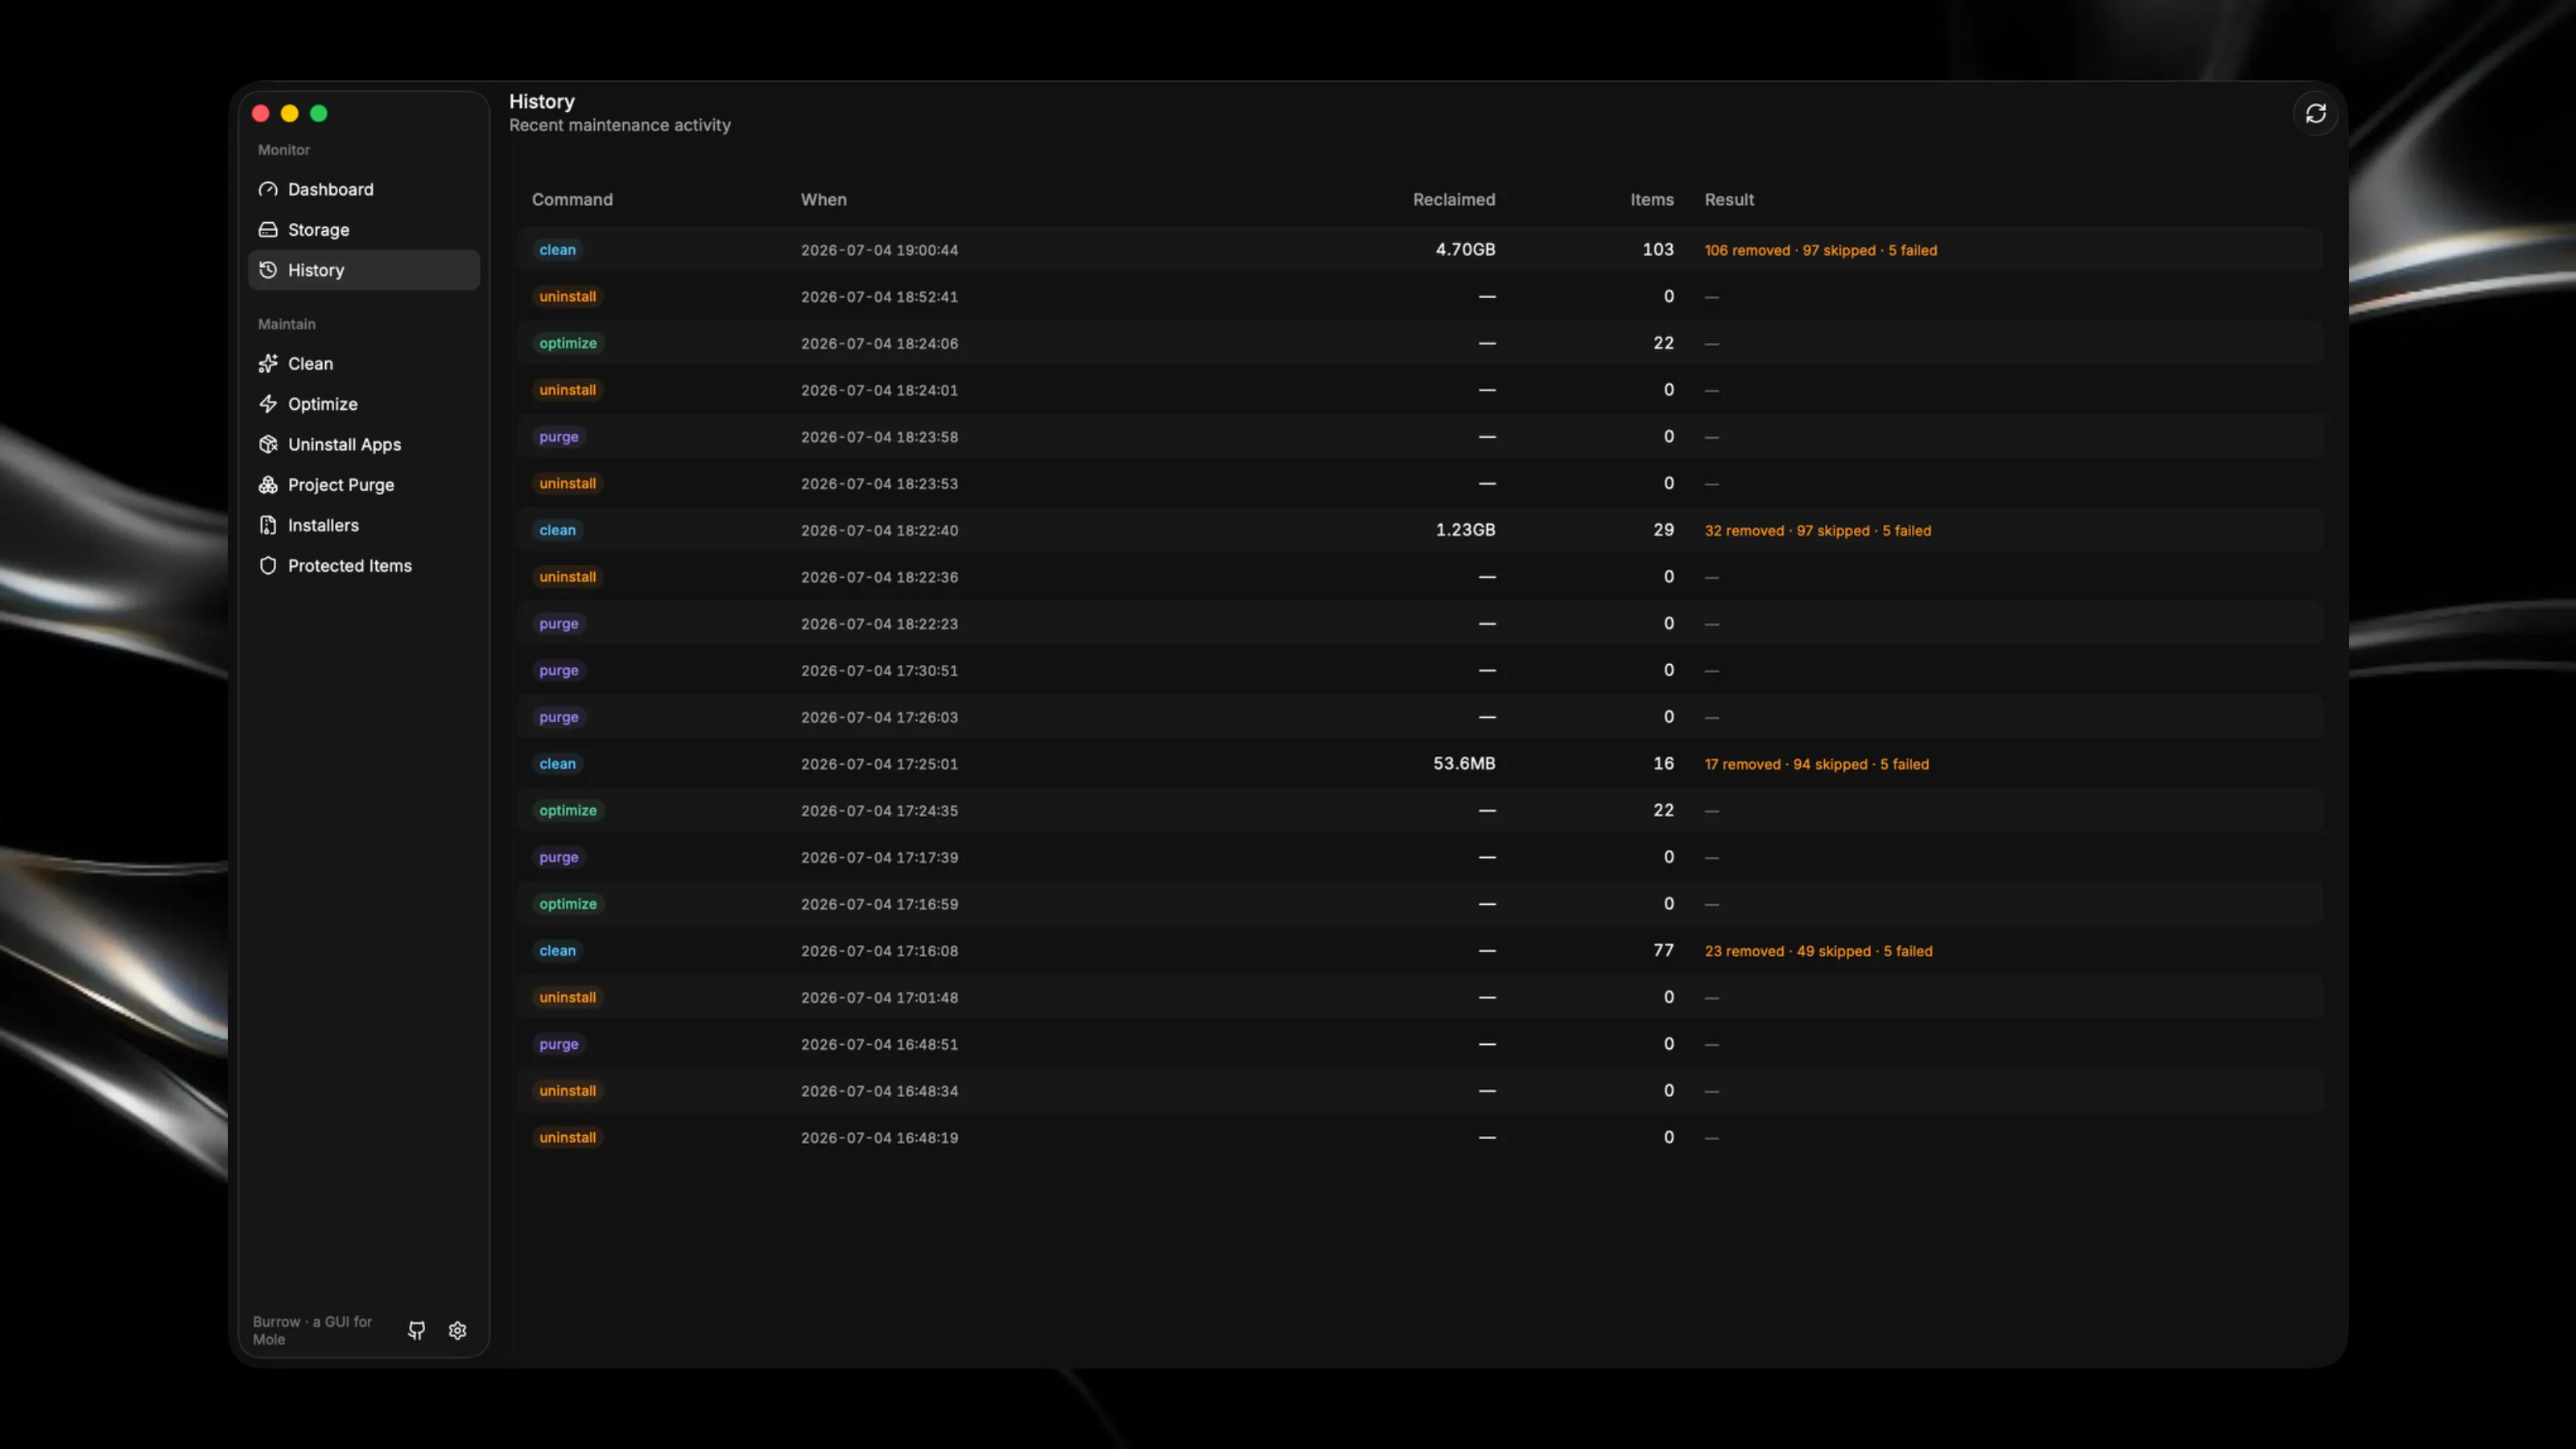The height and width of the screenshot is (1449, 2576).
Task: Click timestamp 2026-07-04 17:01:48
Action: tap(879, 997)
